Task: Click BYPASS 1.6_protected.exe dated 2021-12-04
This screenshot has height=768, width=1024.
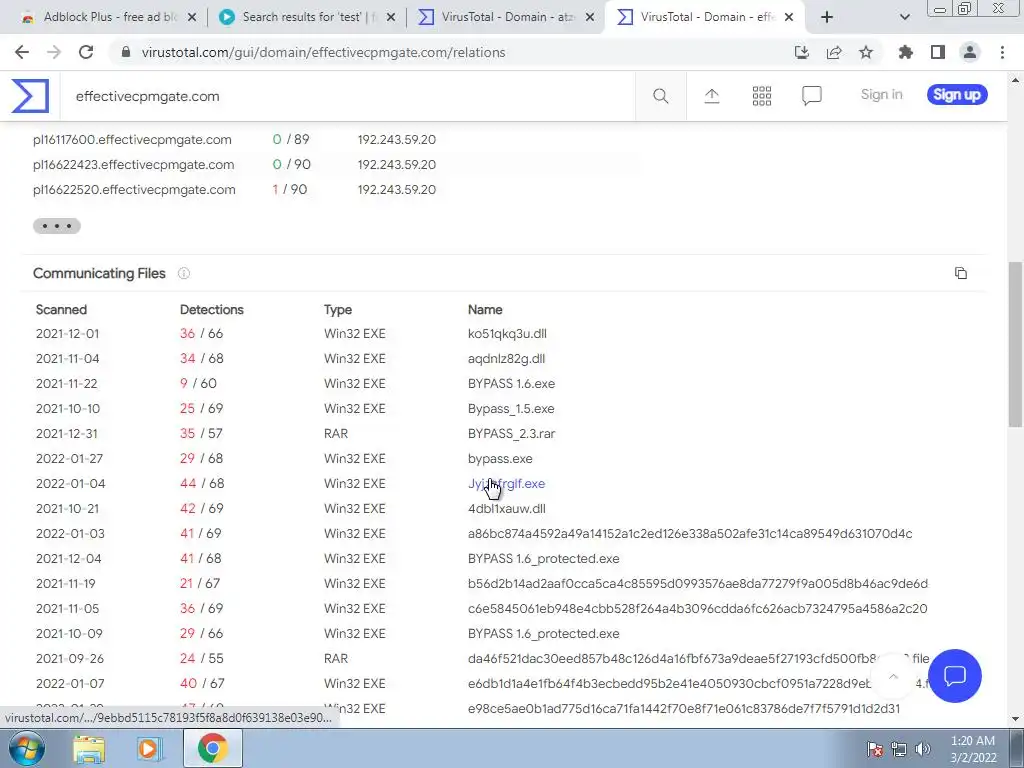Action: 543,559
